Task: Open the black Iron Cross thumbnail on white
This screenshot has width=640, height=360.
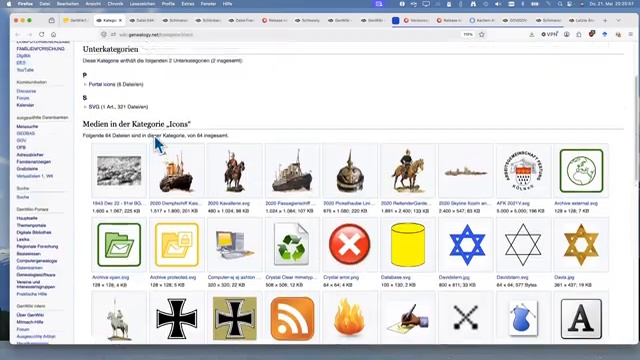Action: coord(177,318)
